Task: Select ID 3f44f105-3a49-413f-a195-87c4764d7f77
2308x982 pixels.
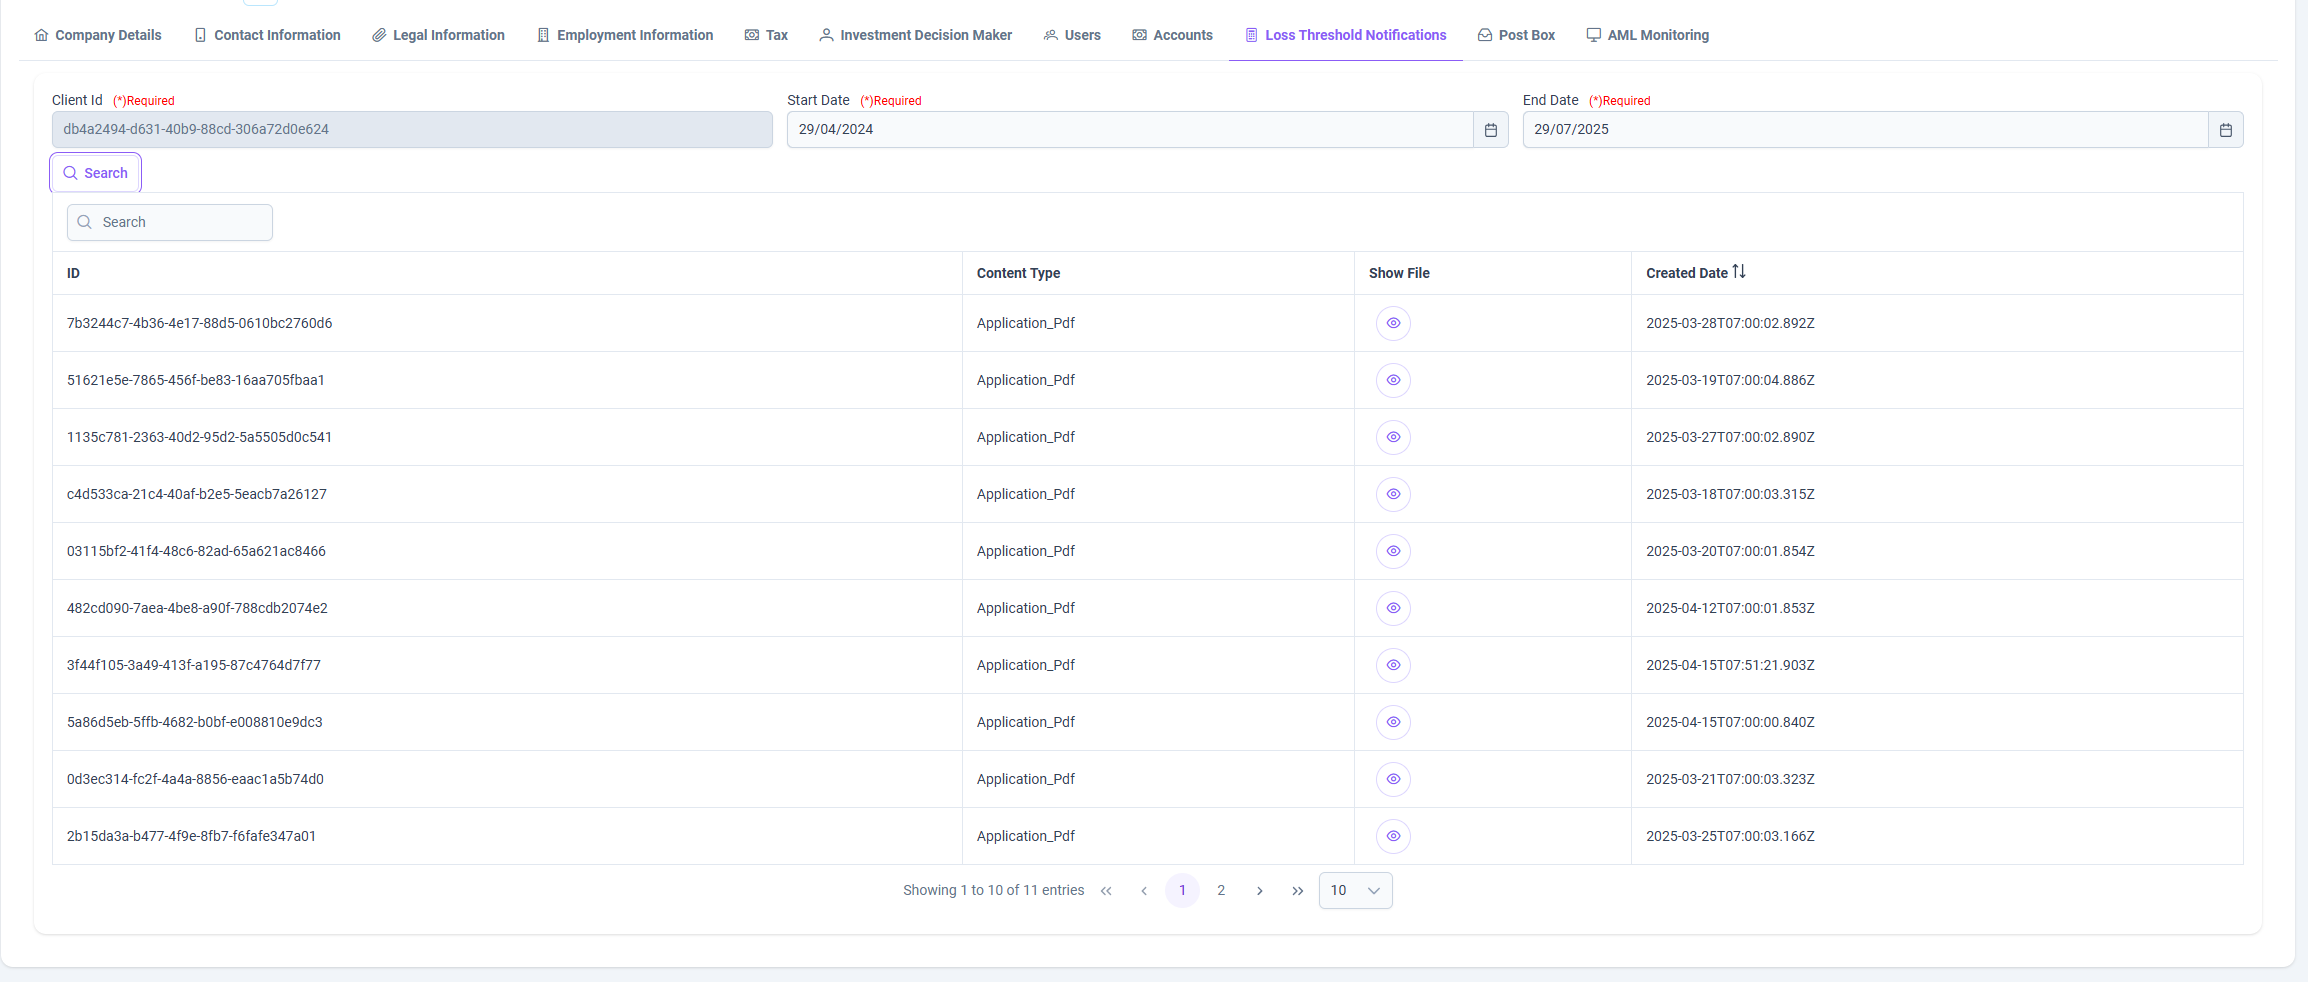Action: tap(194, 665)
